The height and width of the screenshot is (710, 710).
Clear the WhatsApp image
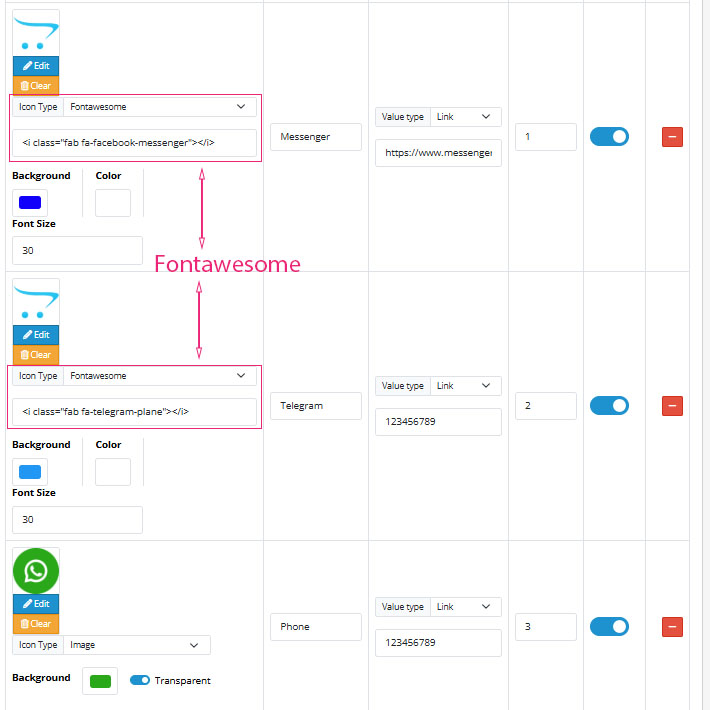point(36,623)
